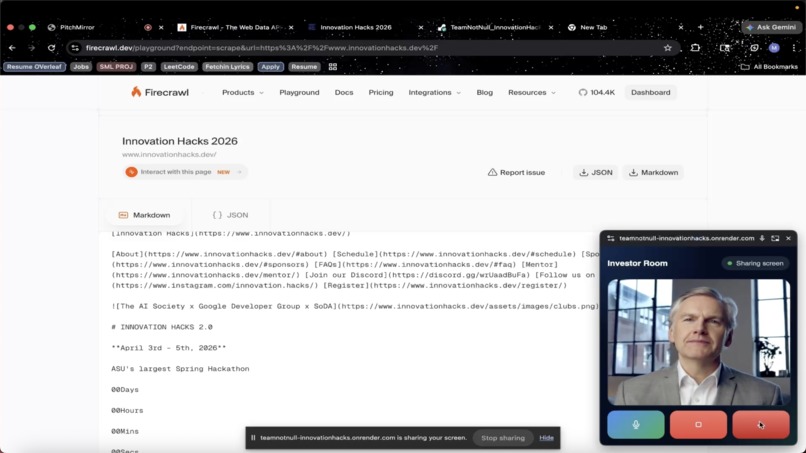Click the Ask Gemini button

[771, 27]
